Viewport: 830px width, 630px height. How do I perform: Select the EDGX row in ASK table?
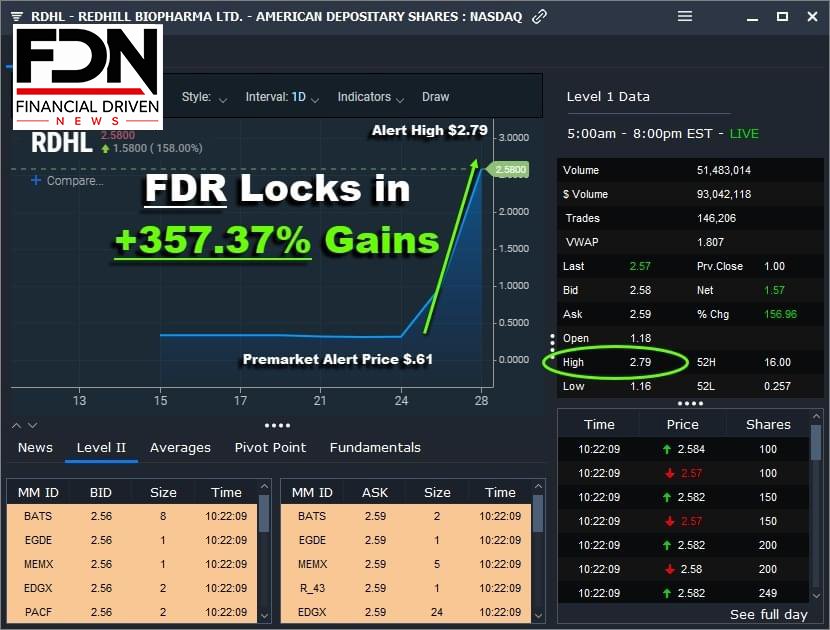pyautogui.click(x=406, y=612)
